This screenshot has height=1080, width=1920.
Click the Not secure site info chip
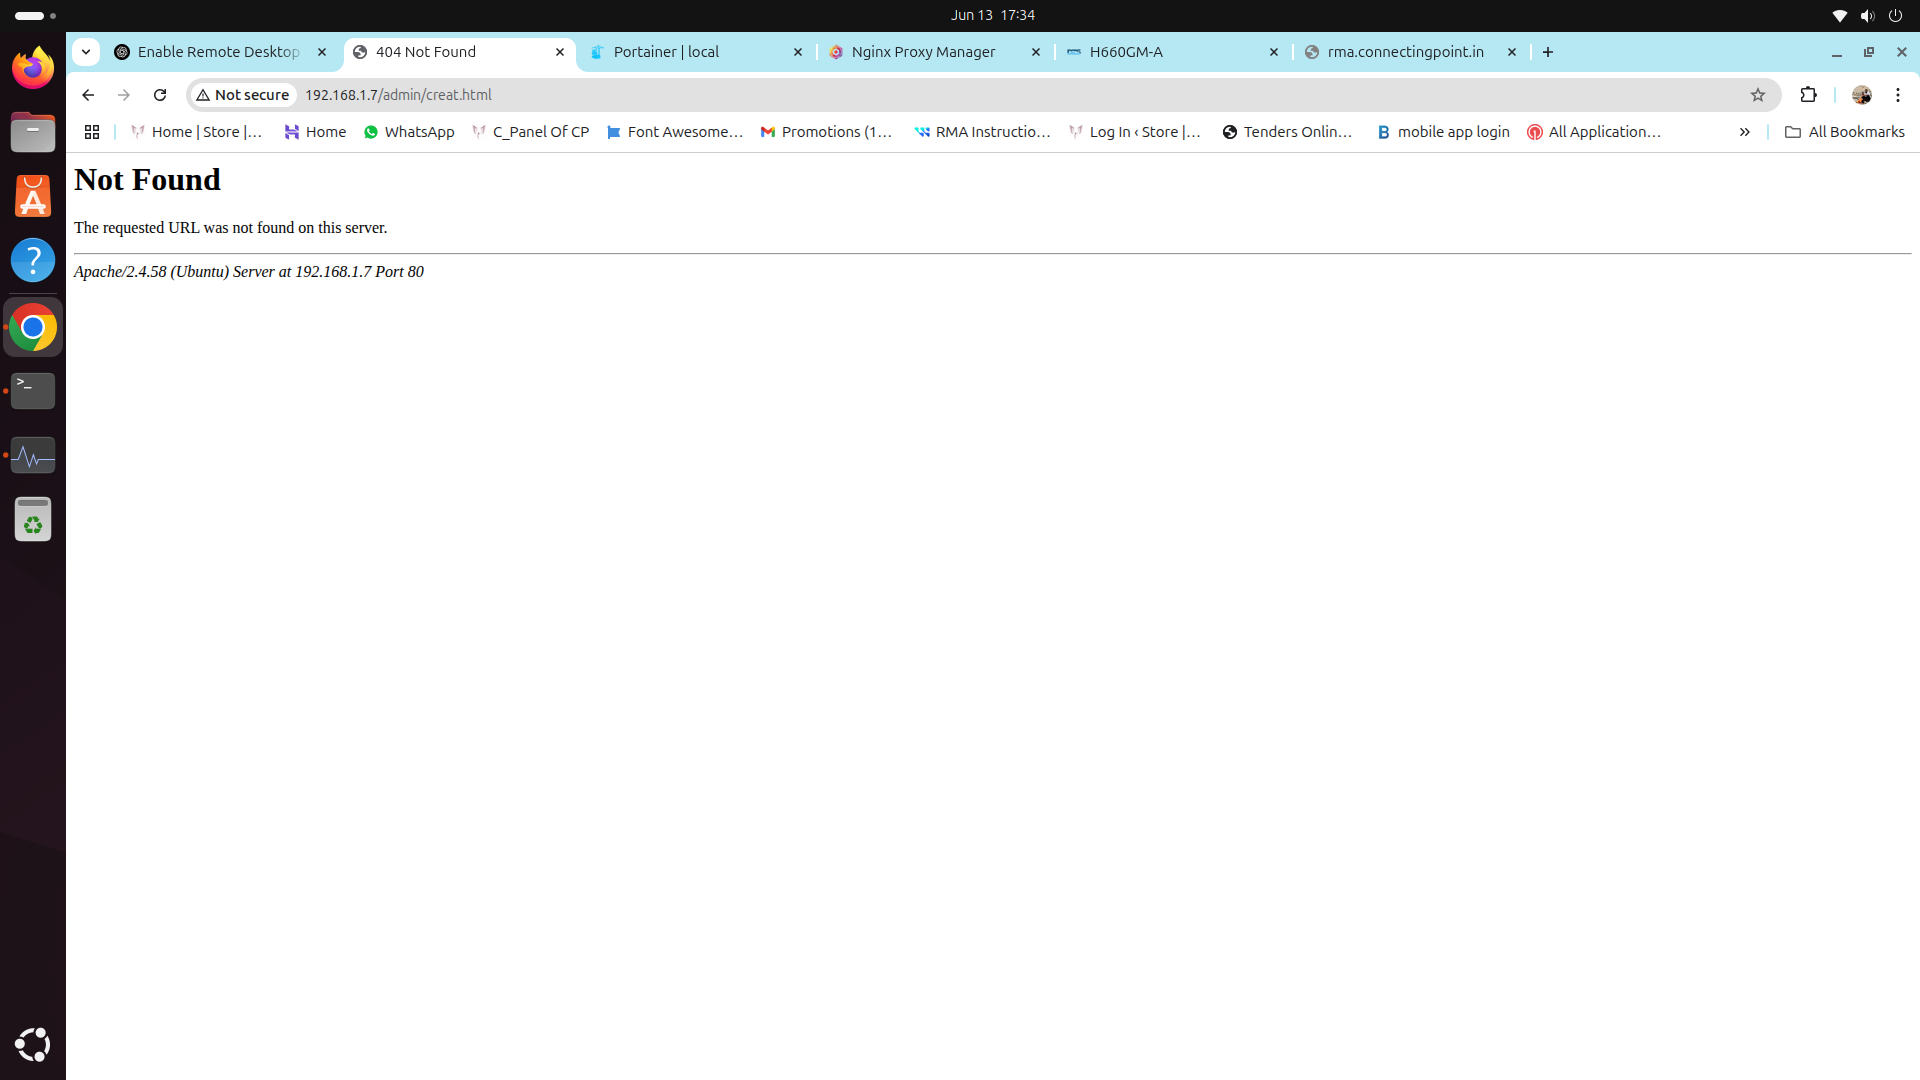pos(243,95)
